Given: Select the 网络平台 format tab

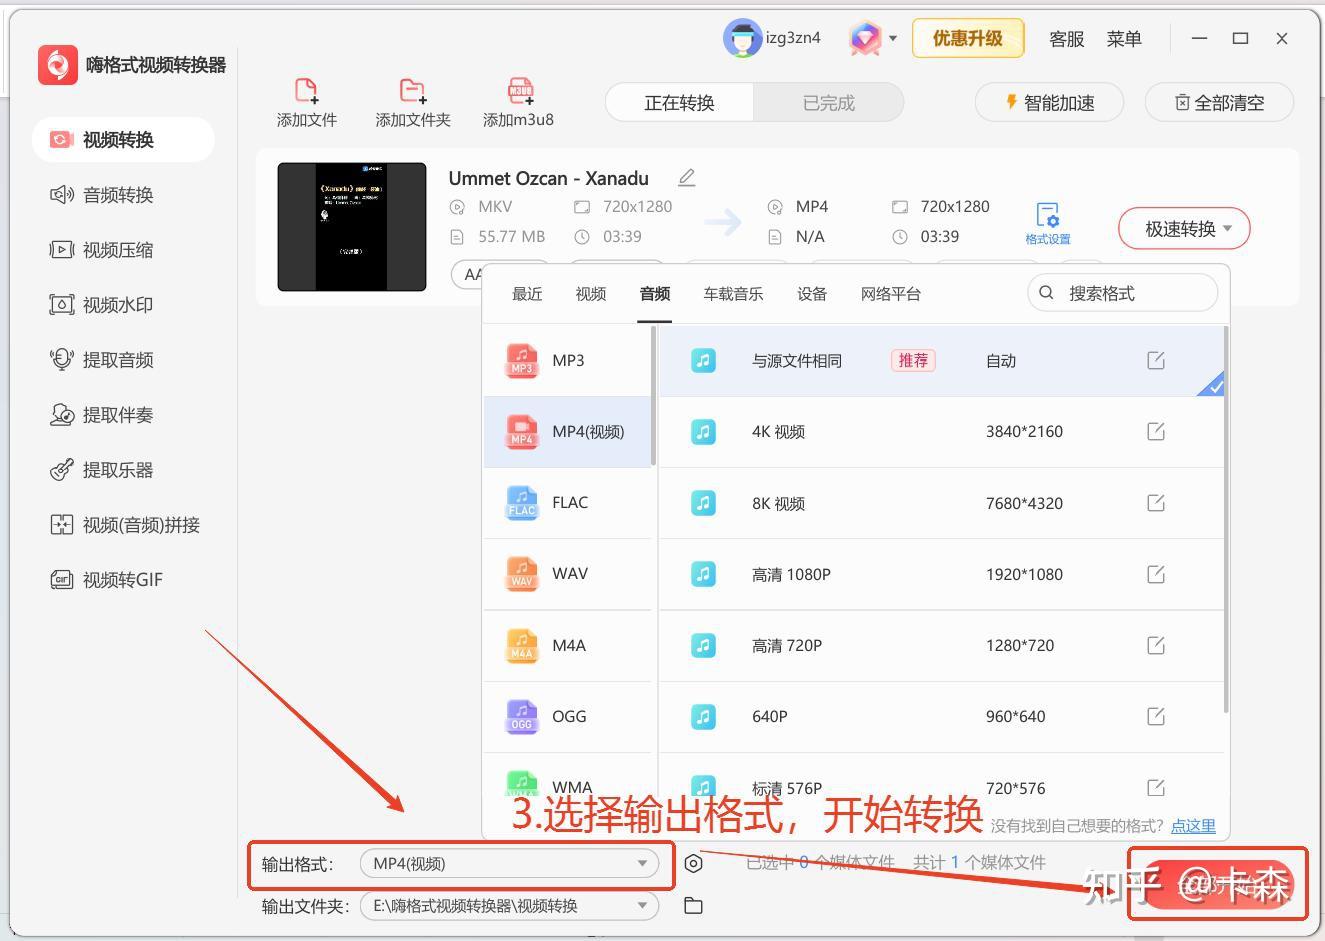Looking at the screenshot, I should point(891,294).
